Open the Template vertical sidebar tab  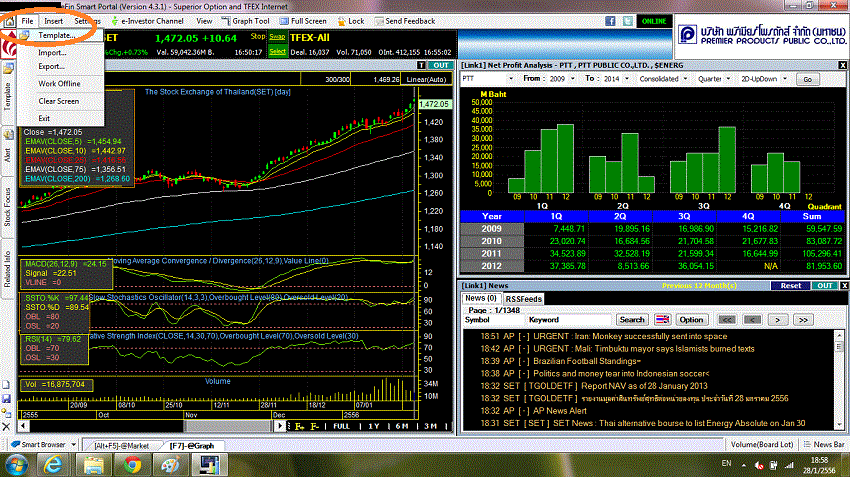click(7, 96)
